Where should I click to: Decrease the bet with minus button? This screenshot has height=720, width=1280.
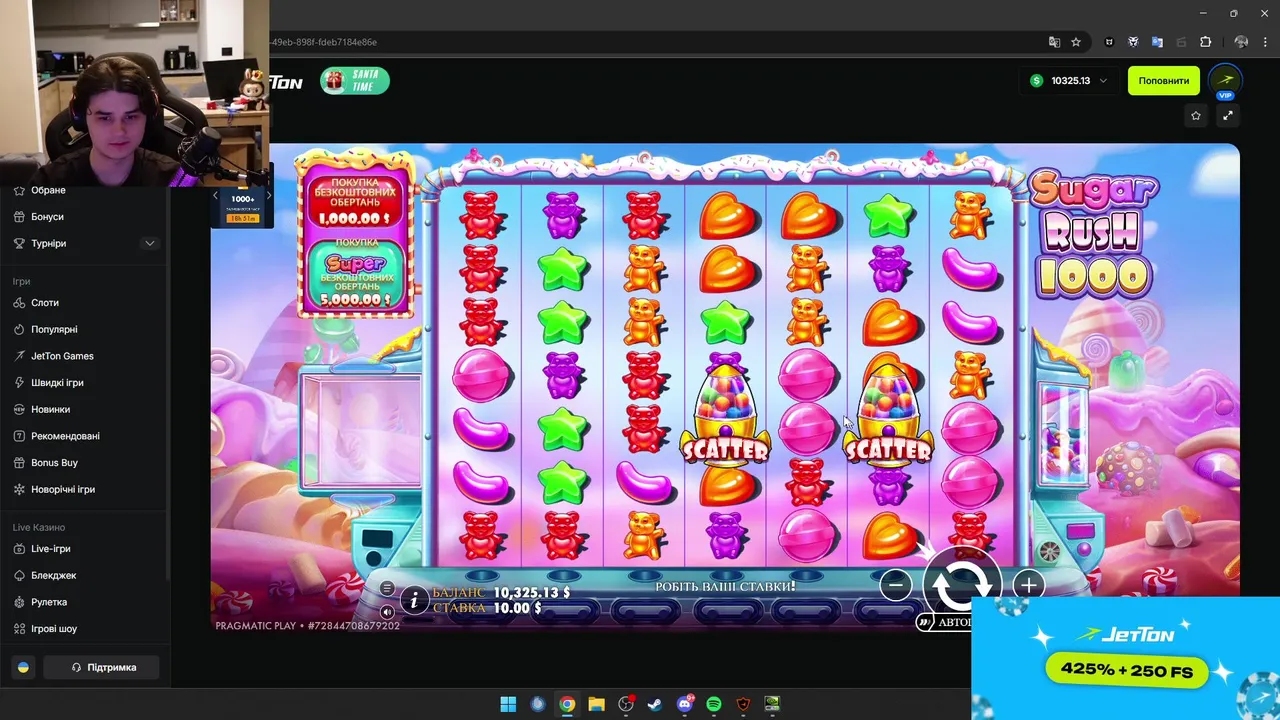(x=895, y=585)
